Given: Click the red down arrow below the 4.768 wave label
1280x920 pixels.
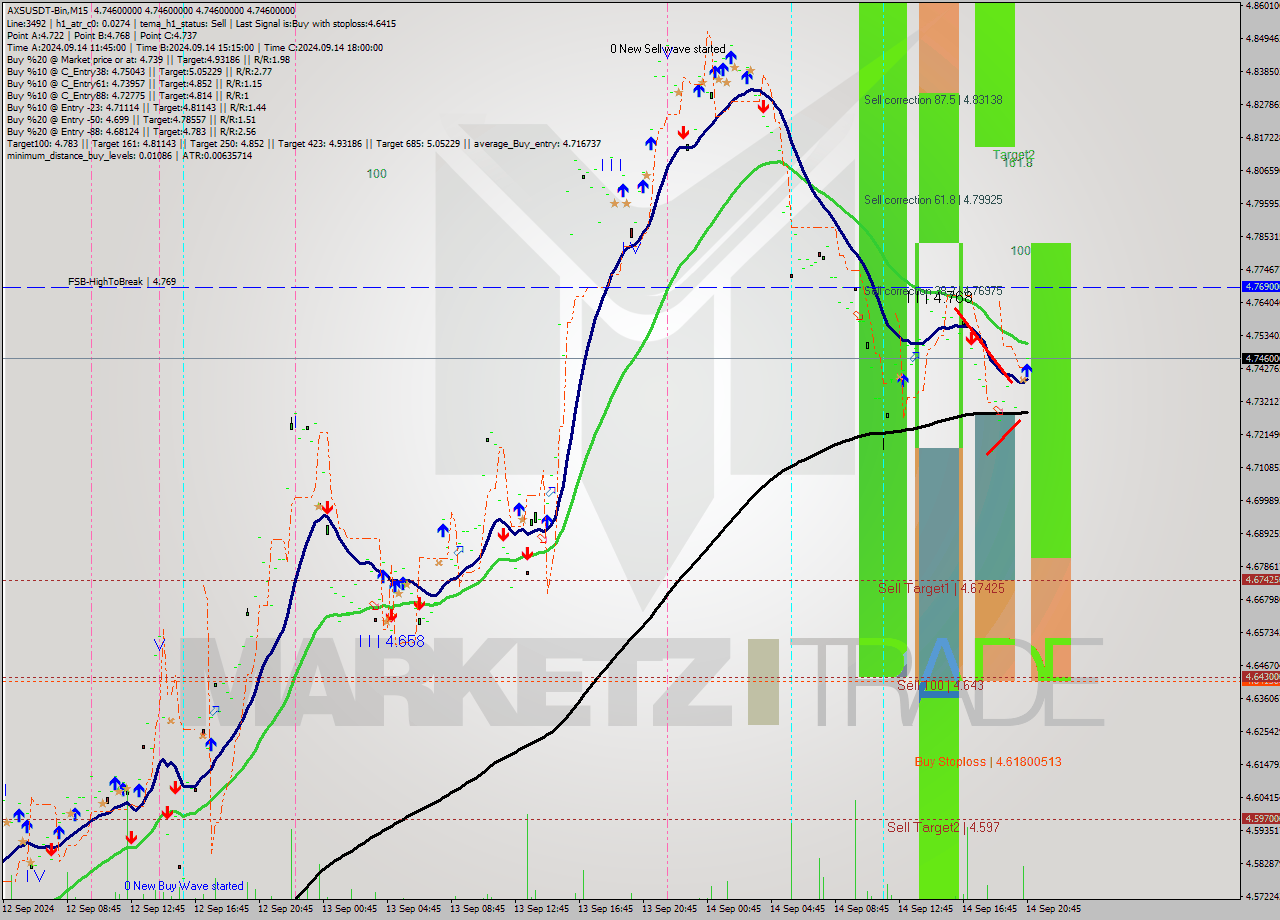Looking at the screenshot, I should pyautogui.click(x=971, y=338).
